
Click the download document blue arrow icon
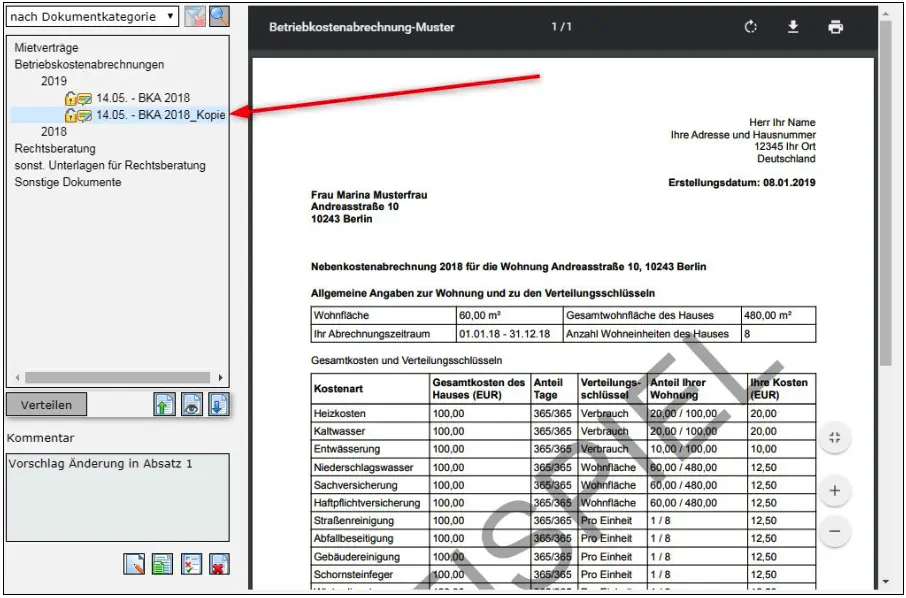[219, 404]
